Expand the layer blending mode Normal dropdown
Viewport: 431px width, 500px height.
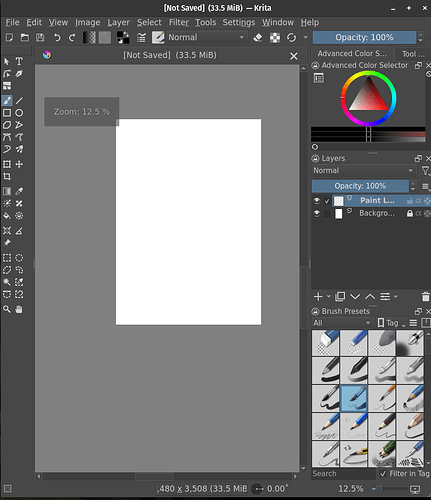point(363,171)
